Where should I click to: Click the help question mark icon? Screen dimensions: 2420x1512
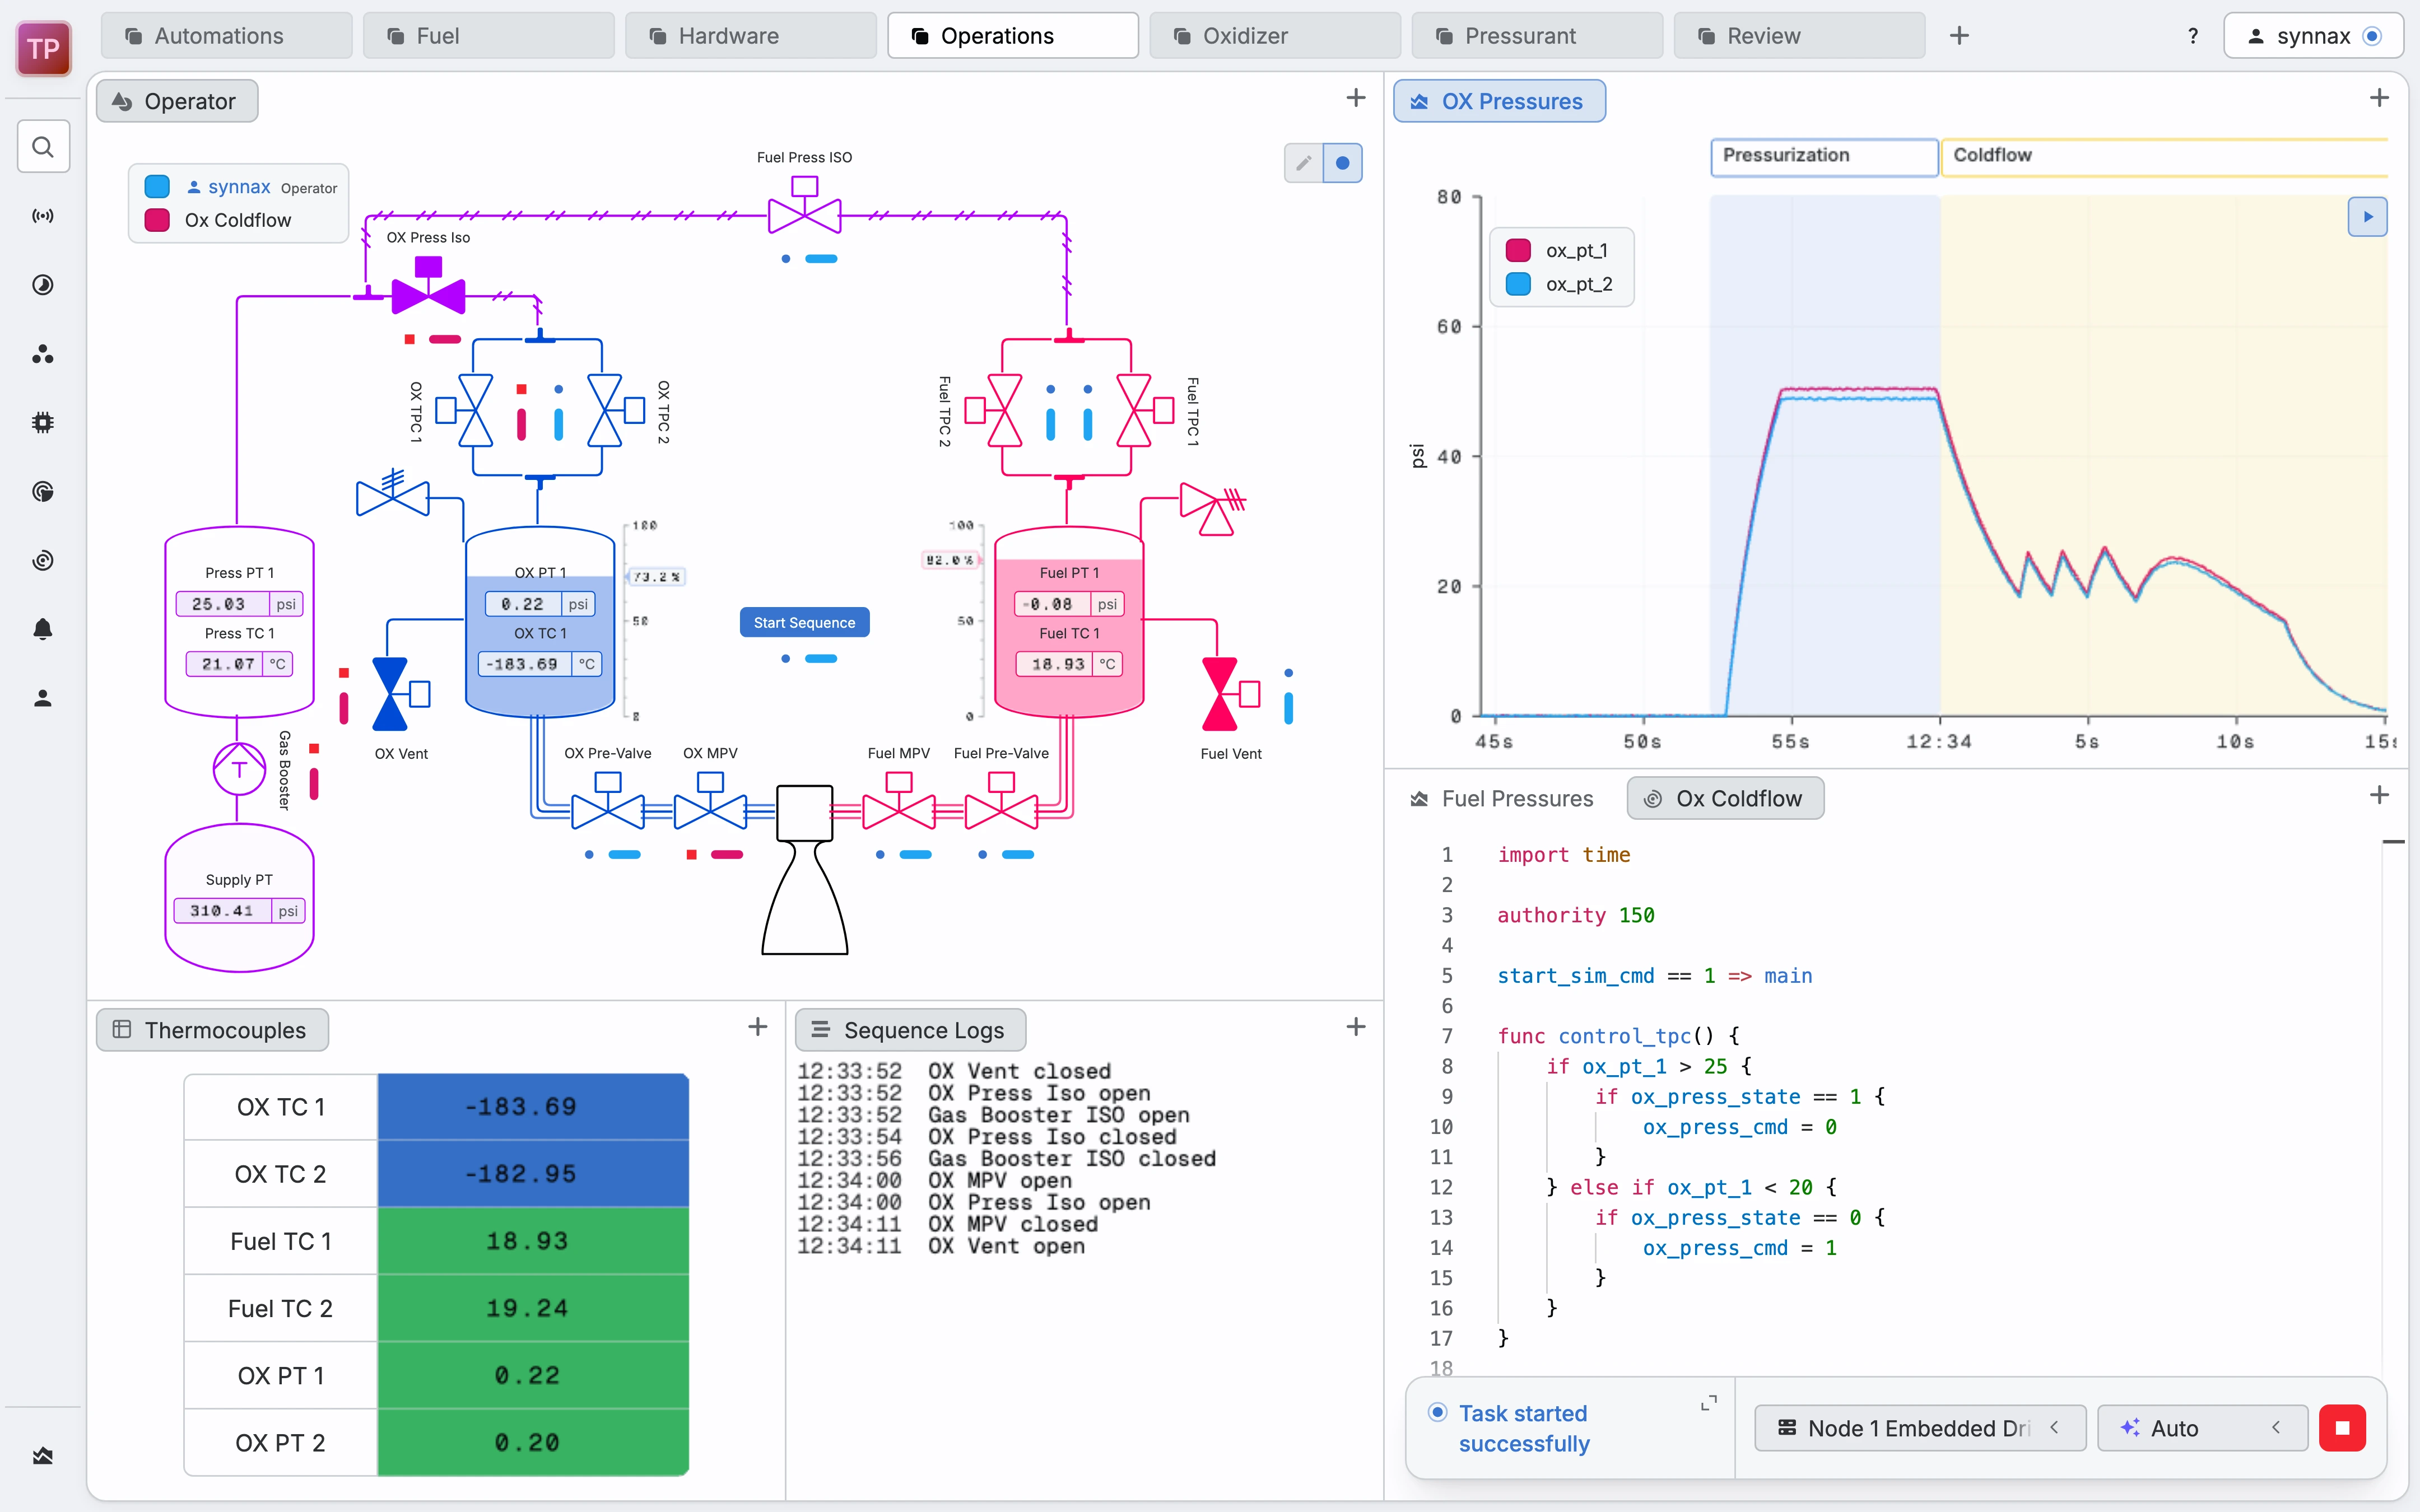[x=2193, y=36]
